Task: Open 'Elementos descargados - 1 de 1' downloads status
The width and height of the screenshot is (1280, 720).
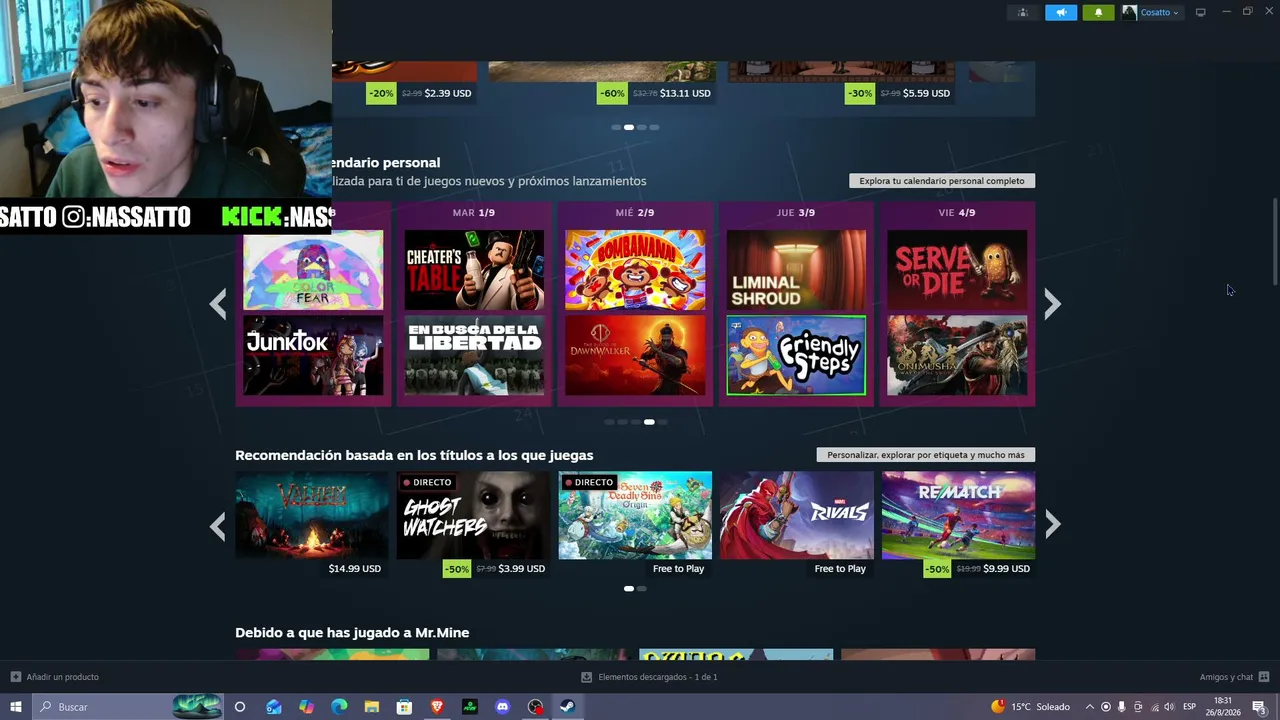Action: tap(649, 677)
